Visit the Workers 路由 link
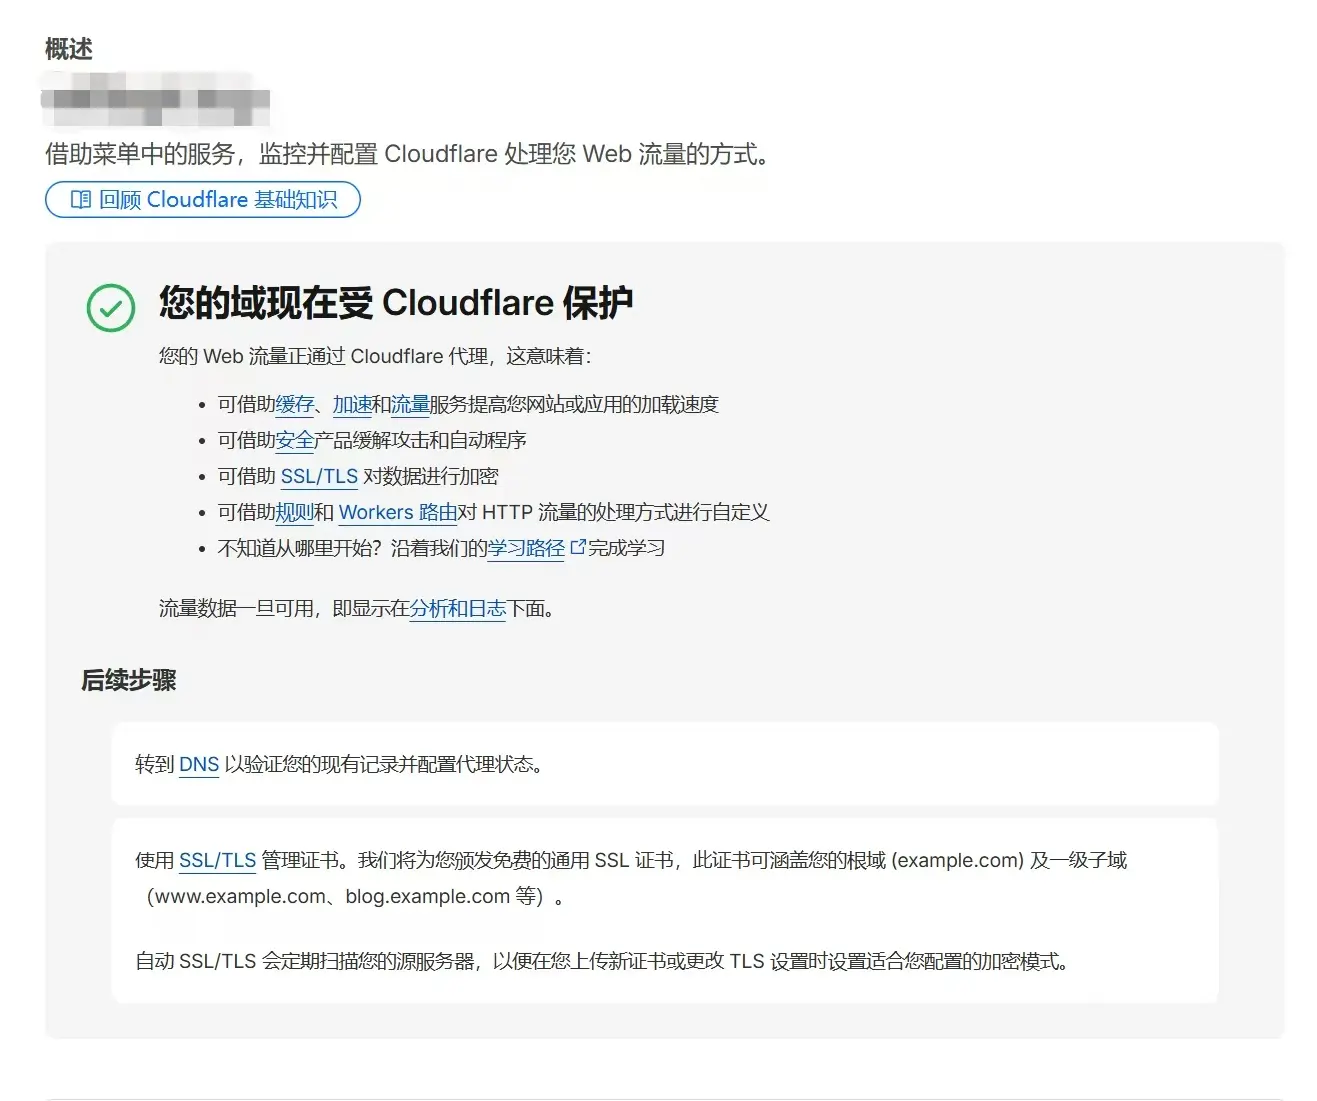 click(x=397, y=512)
